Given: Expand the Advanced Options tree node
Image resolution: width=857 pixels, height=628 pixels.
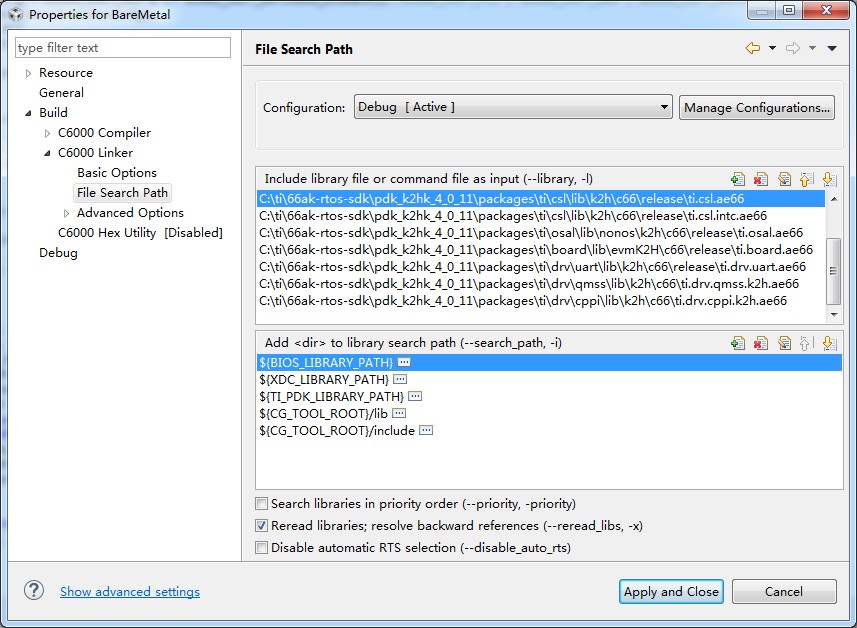Looking at the screenshot, I should click(x=66, y=213).
